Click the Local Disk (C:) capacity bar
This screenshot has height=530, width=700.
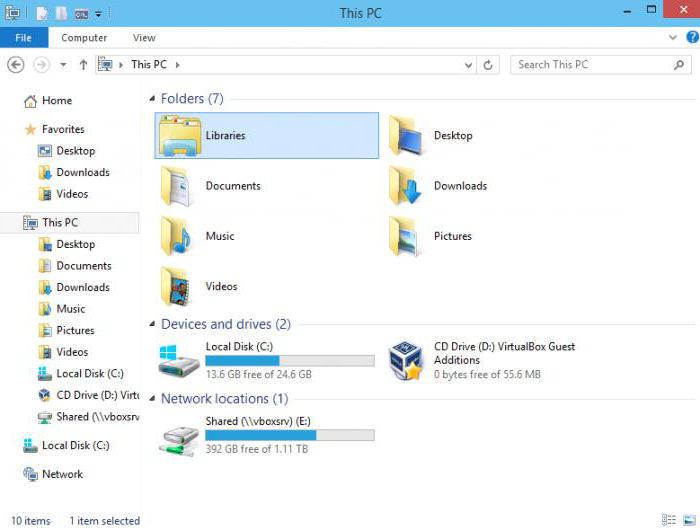289,360
